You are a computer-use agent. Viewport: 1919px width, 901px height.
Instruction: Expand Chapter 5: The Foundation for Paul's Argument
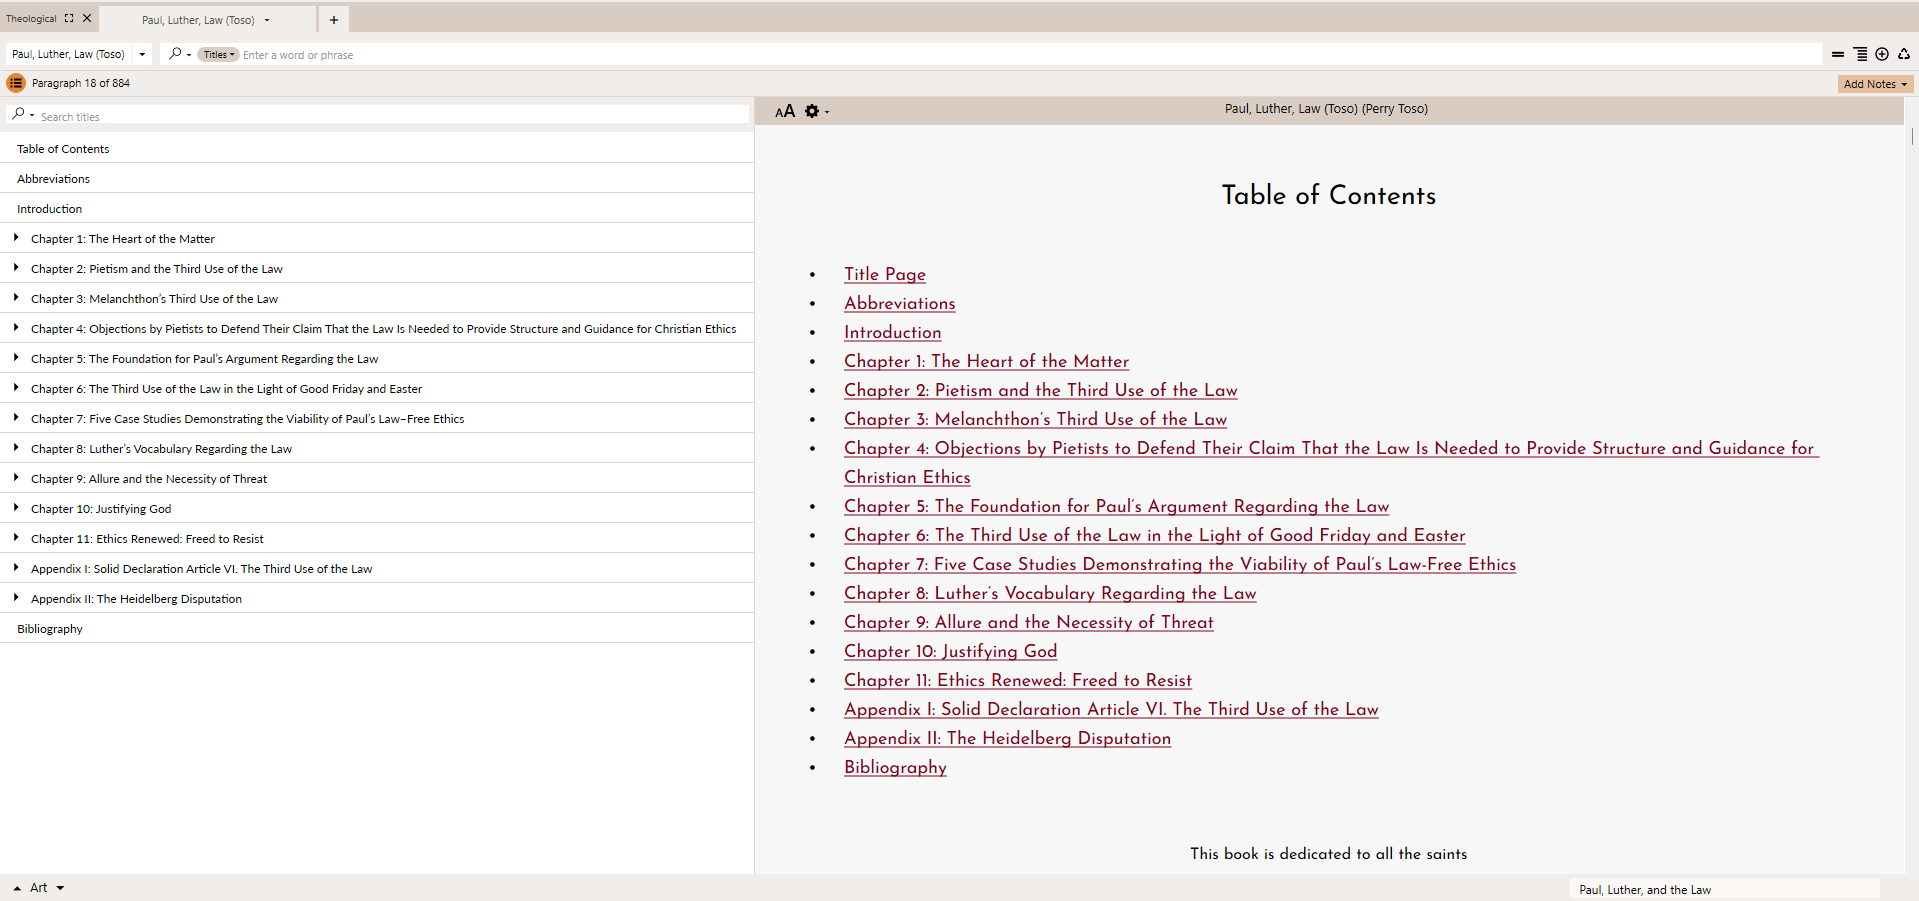tap(16, 358)
